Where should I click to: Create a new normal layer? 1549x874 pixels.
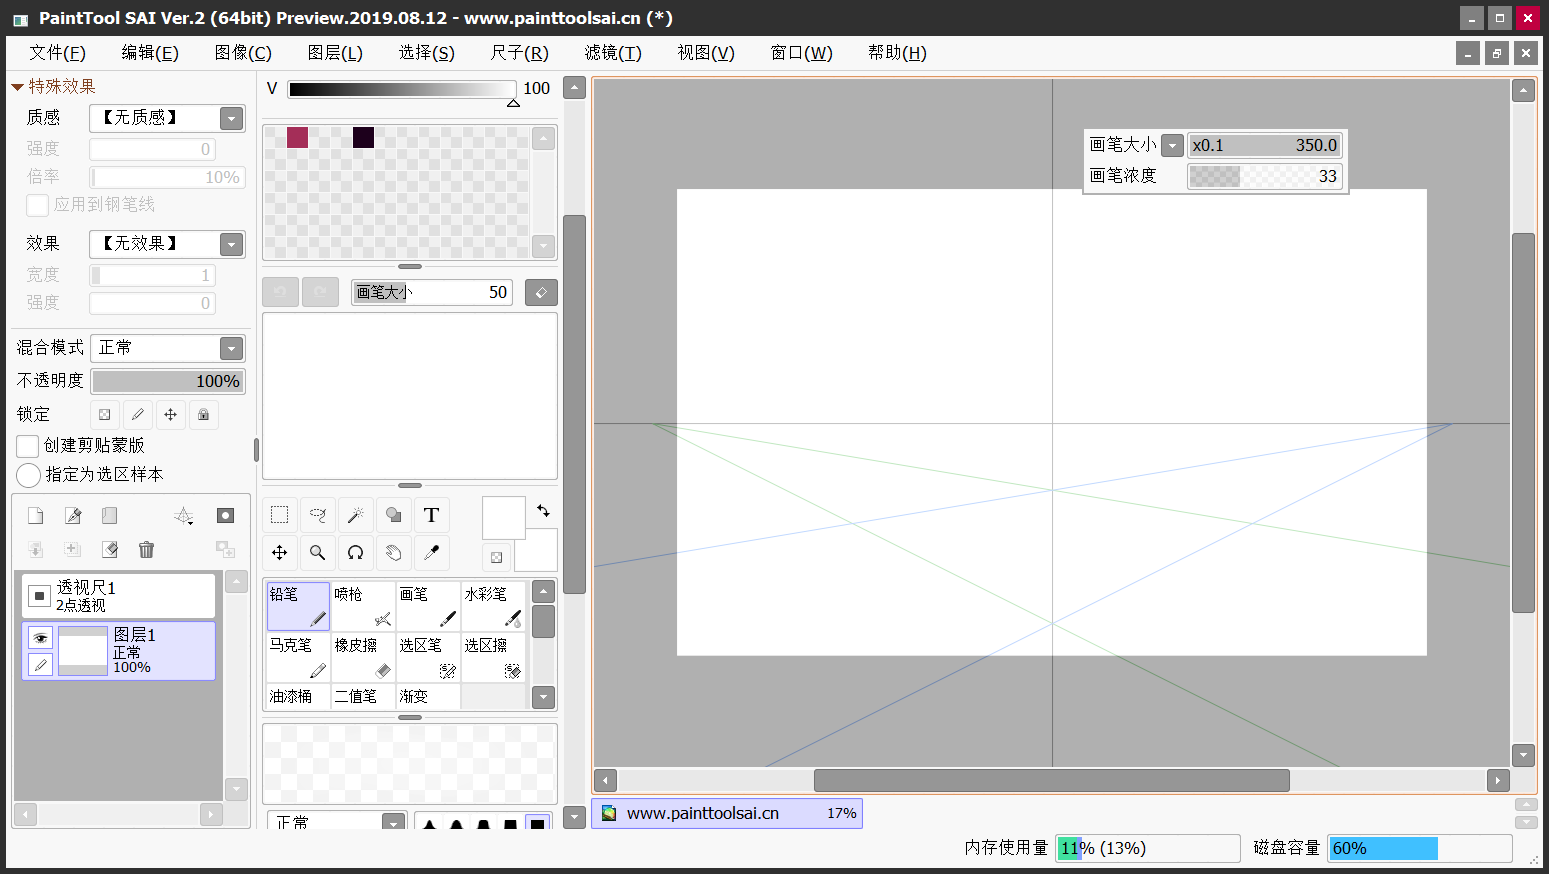click(x=35, y=515)
